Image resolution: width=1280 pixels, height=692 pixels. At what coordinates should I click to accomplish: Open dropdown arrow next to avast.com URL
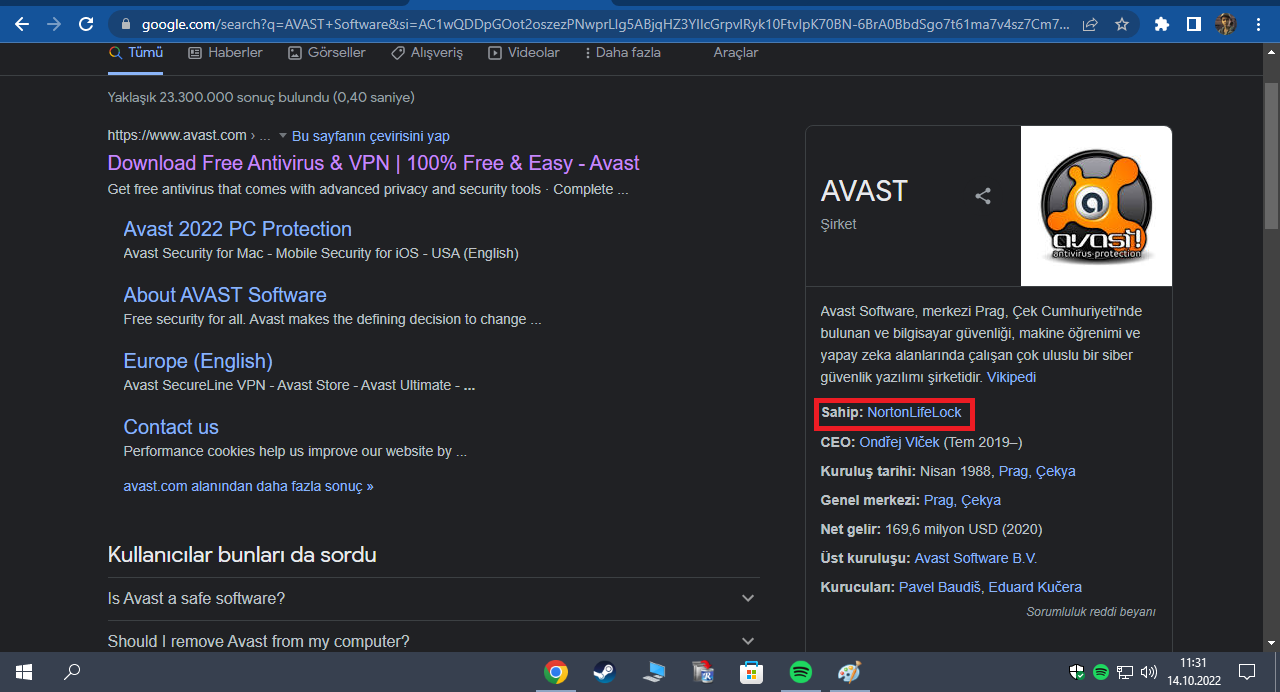(x=283, y=136)
